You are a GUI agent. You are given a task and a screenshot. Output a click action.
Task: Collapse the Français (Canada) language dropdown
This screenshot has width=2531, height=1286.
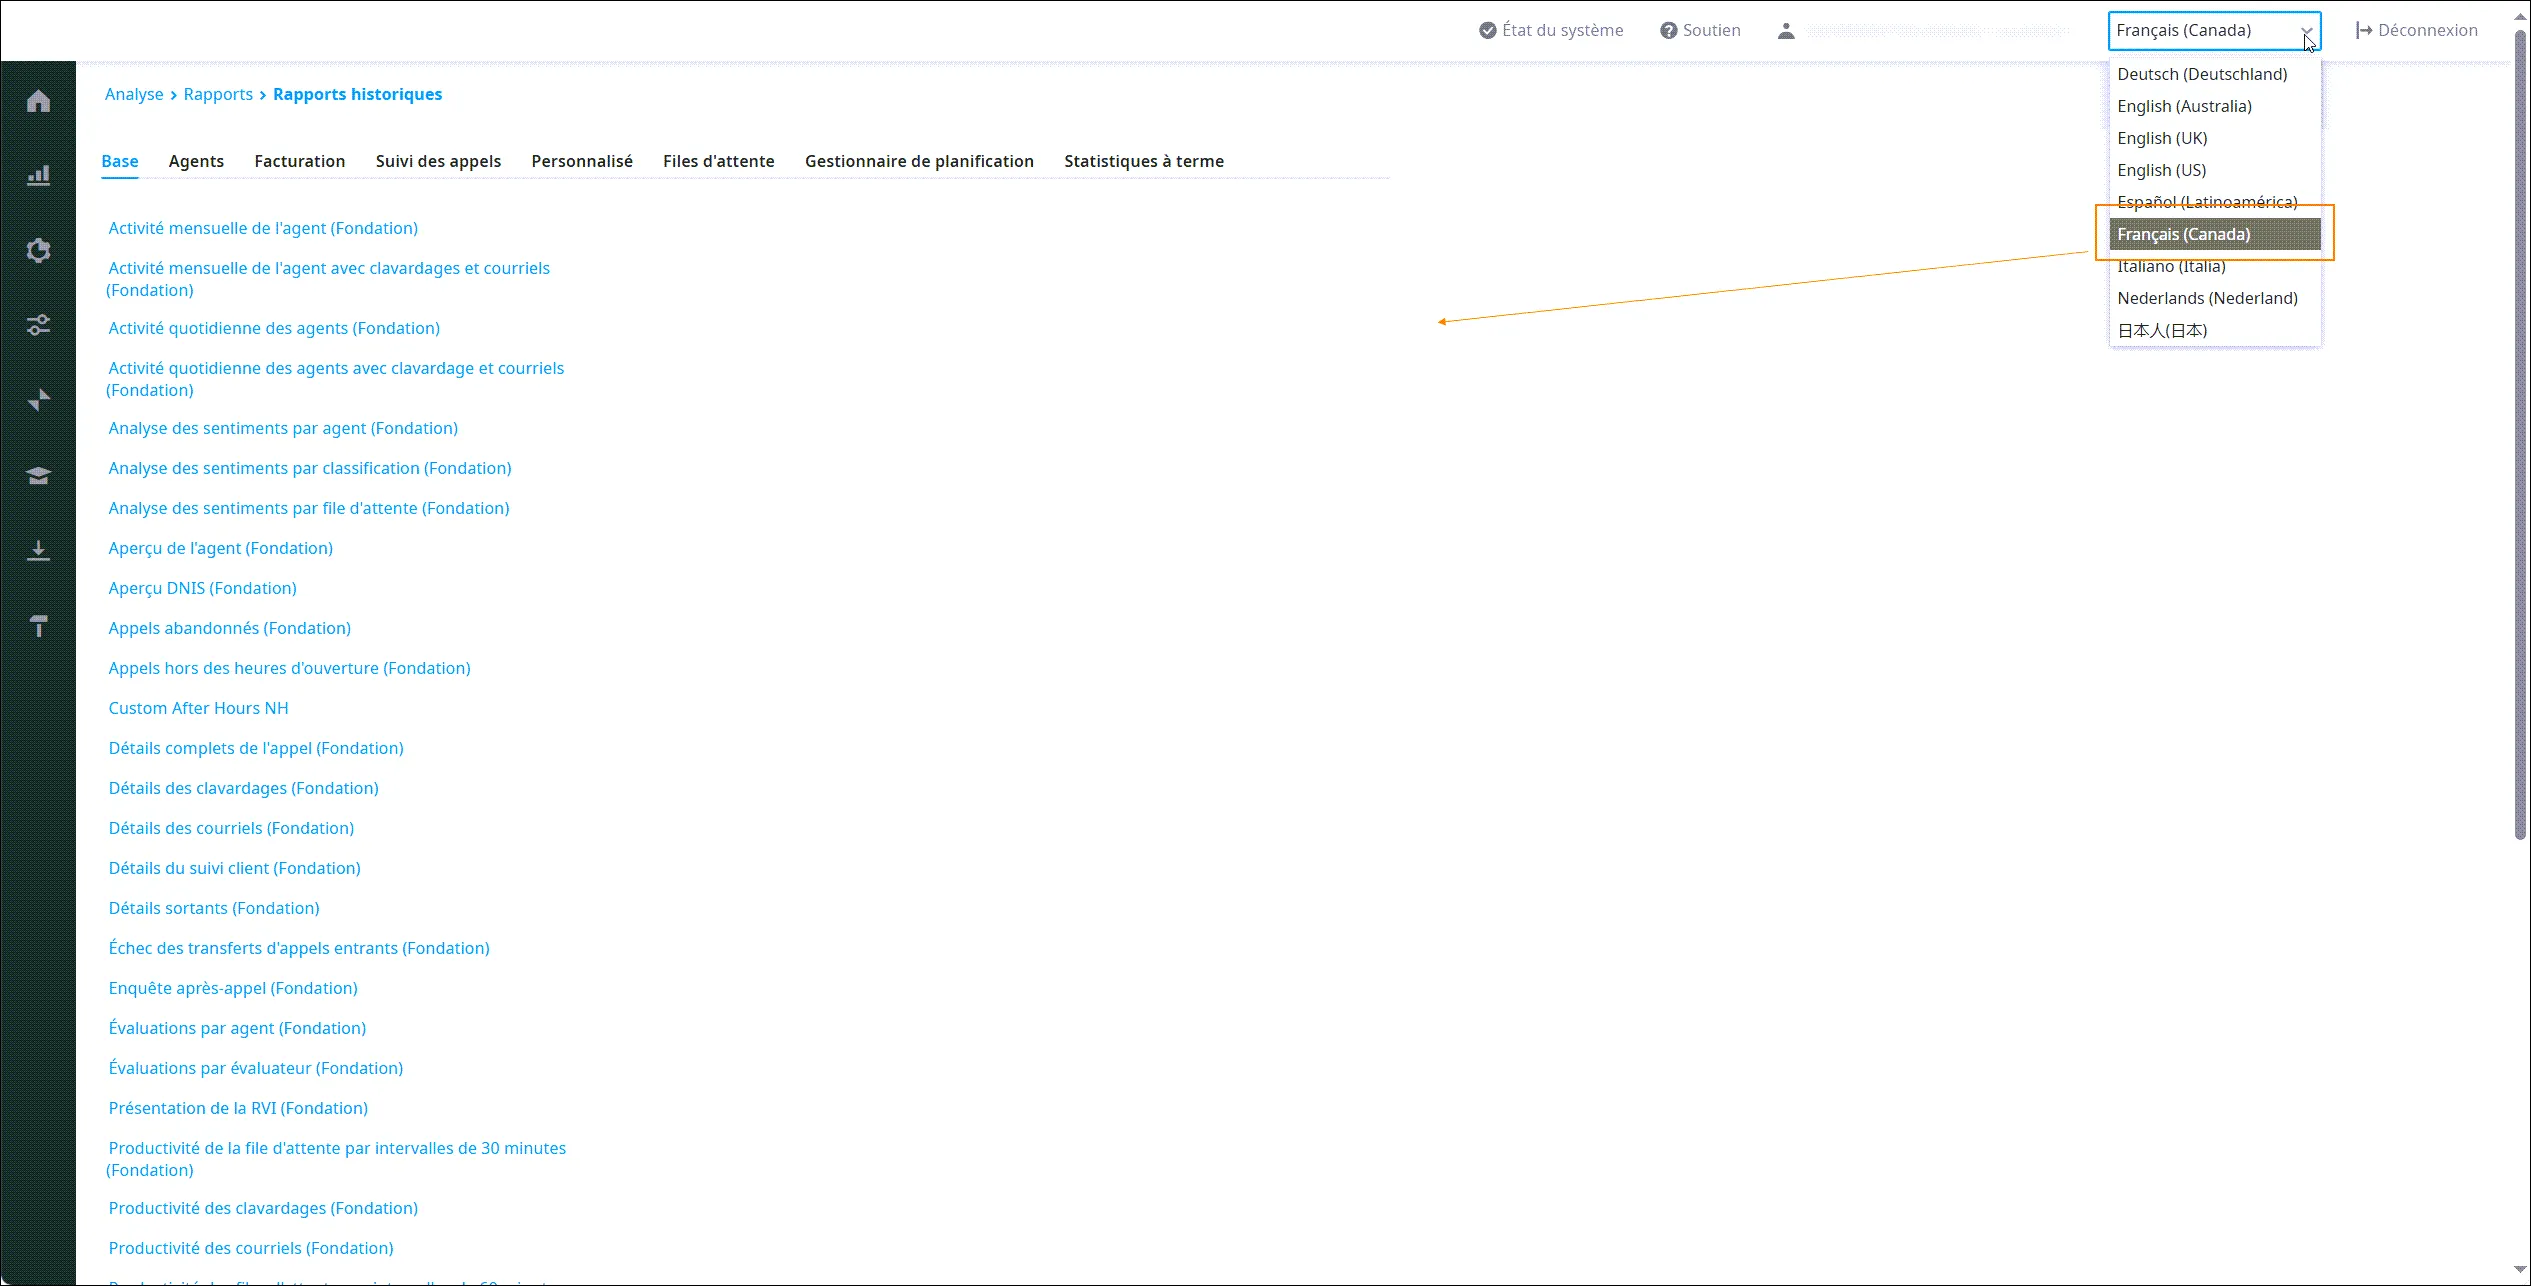click(x=2214, y=31)
